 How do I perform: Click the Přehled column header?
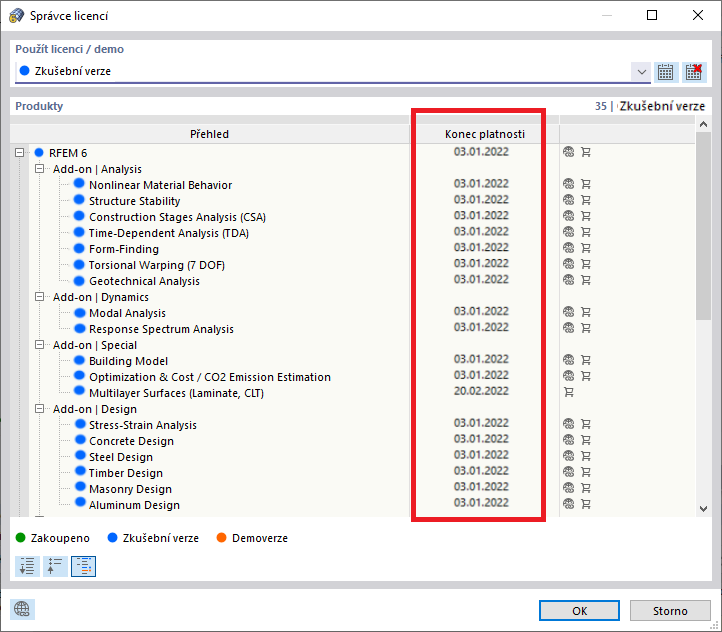210,134
